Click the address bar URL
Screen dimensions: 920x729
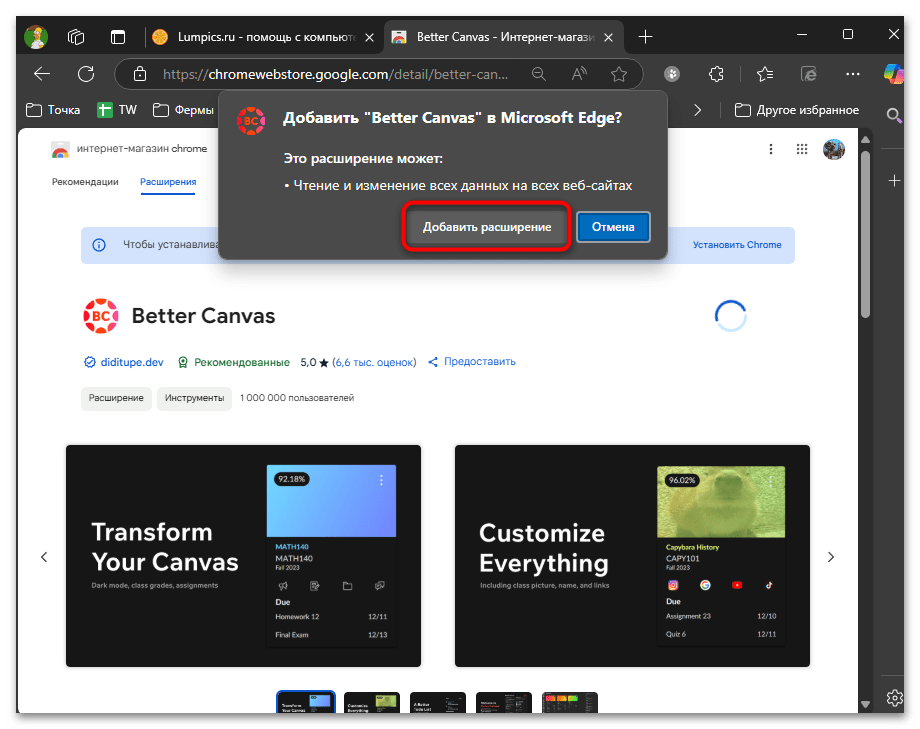pos(335,75)
